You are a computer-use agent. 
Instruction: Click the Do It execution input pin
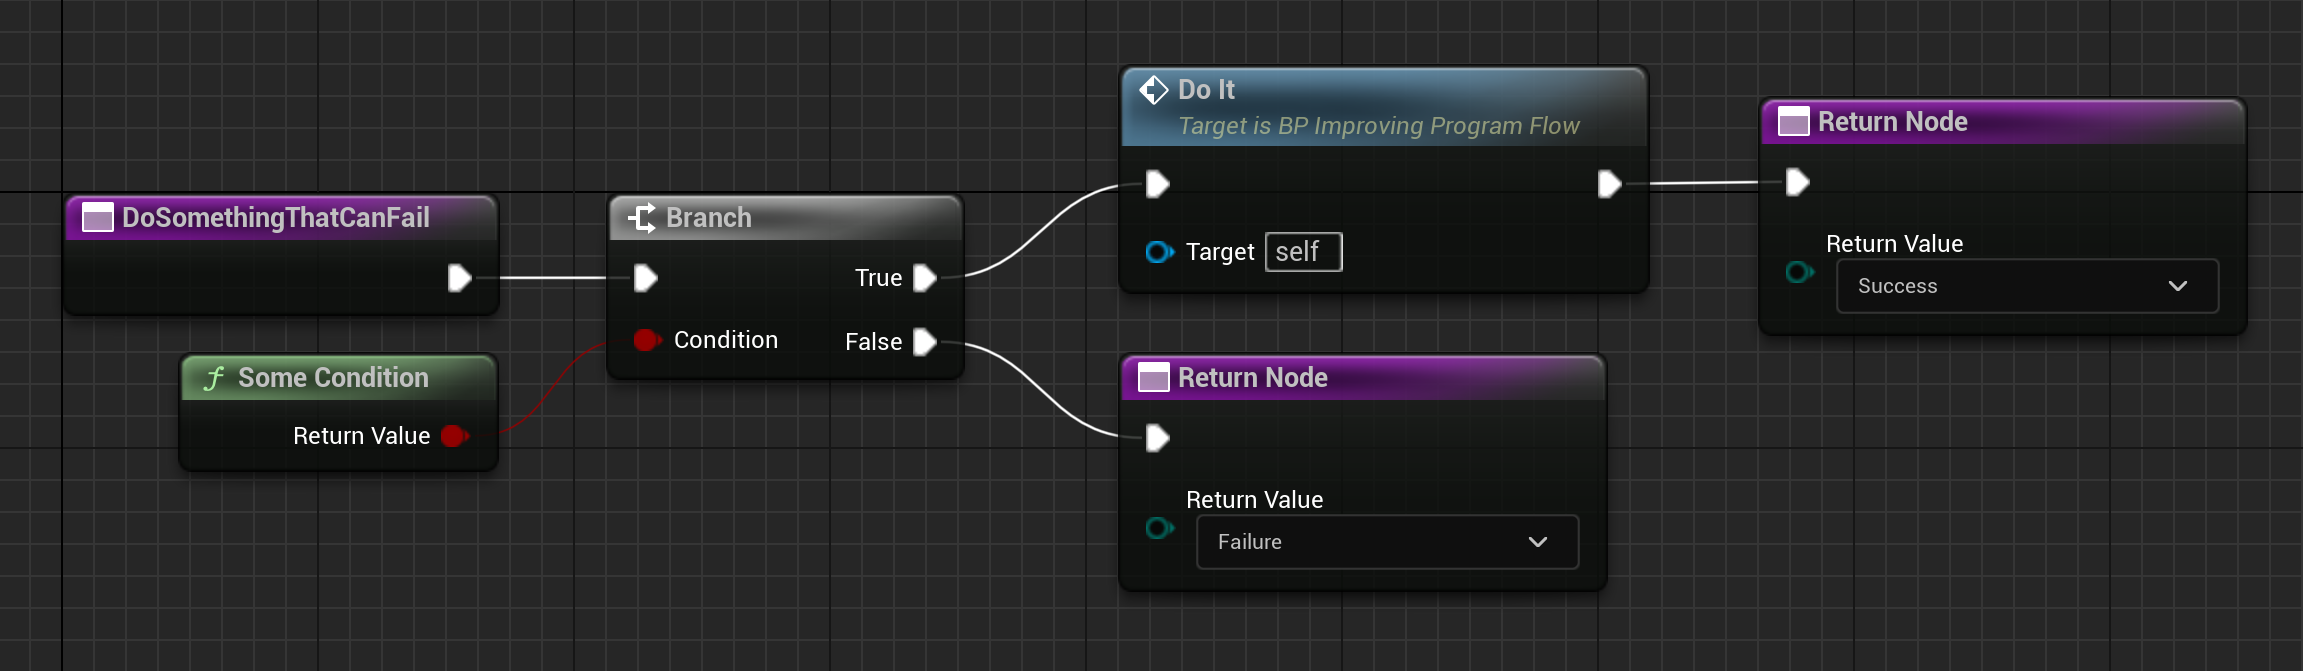[1158, 184]
